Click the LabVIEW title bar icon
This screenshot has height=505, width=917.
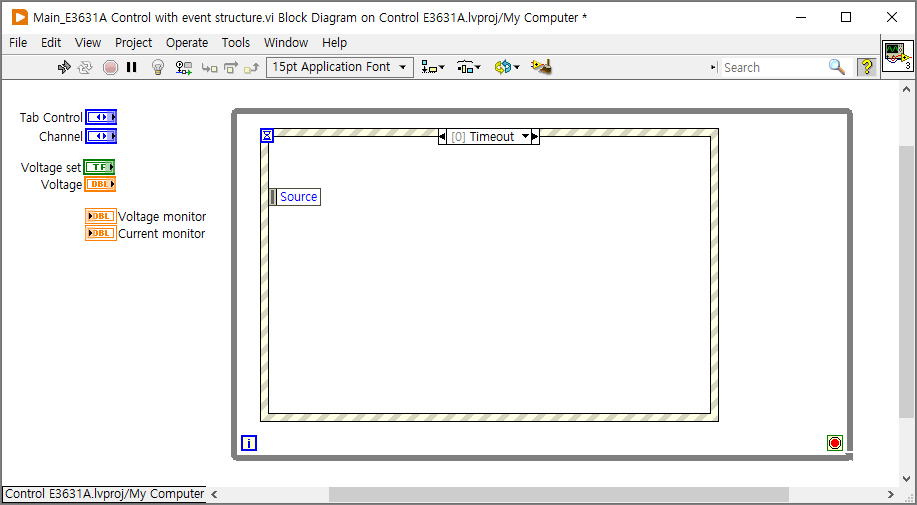[x=20, y=18]
